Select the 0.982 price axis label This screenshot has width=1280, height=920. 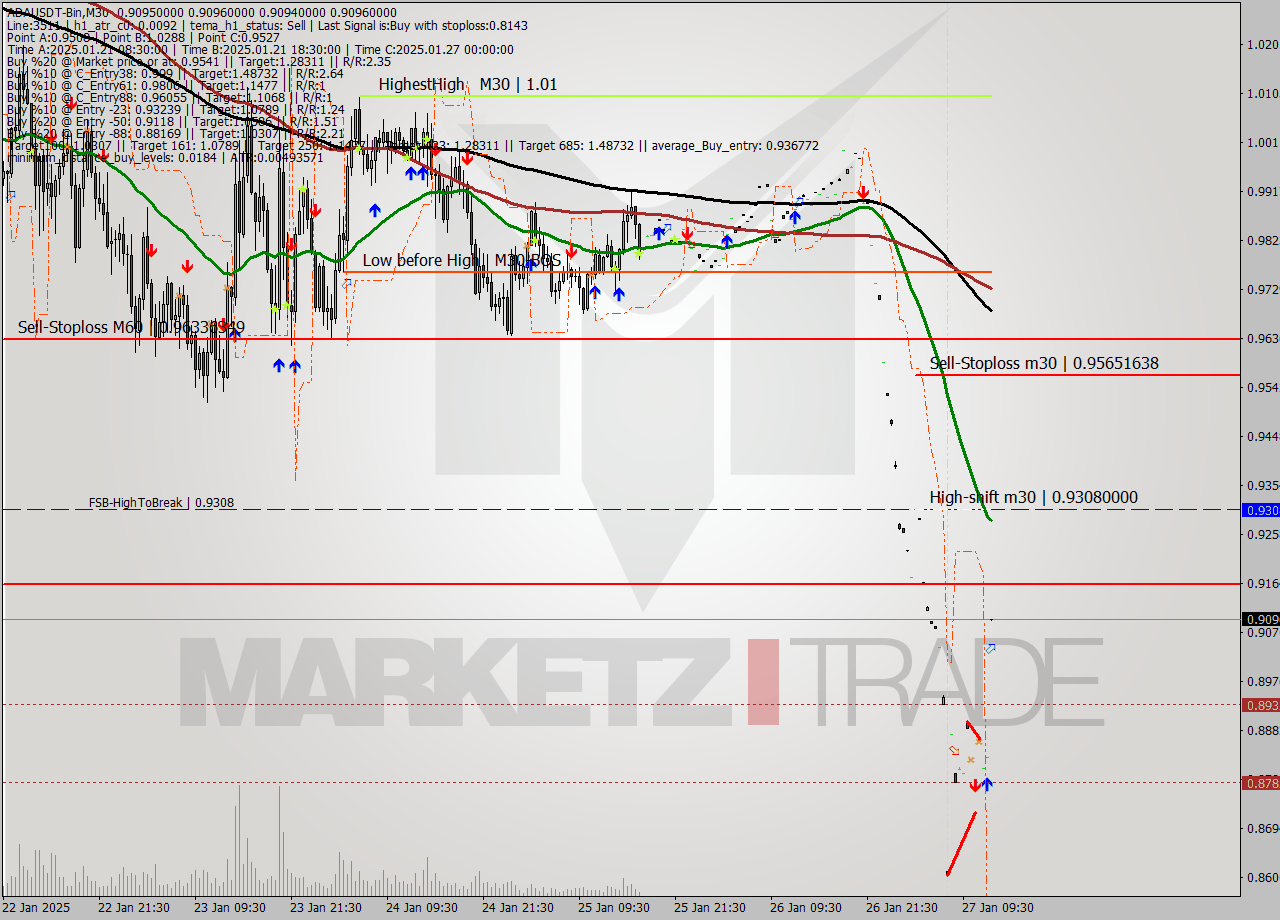1263,241
